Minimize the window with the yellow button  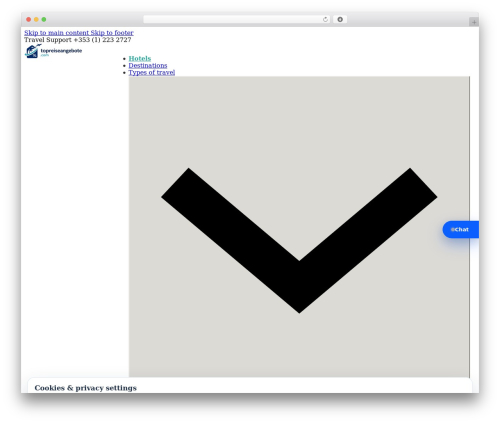pos(36,19)
